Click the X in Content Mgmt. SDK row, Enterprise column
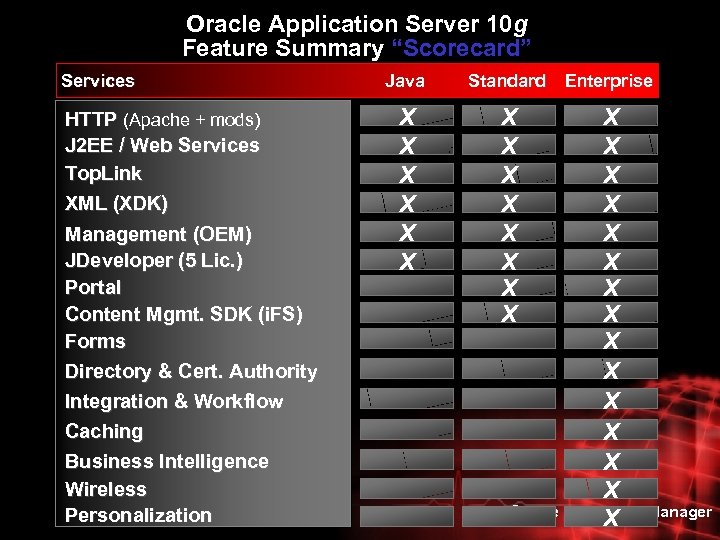720x540 pixels. [x=611, y=313]
